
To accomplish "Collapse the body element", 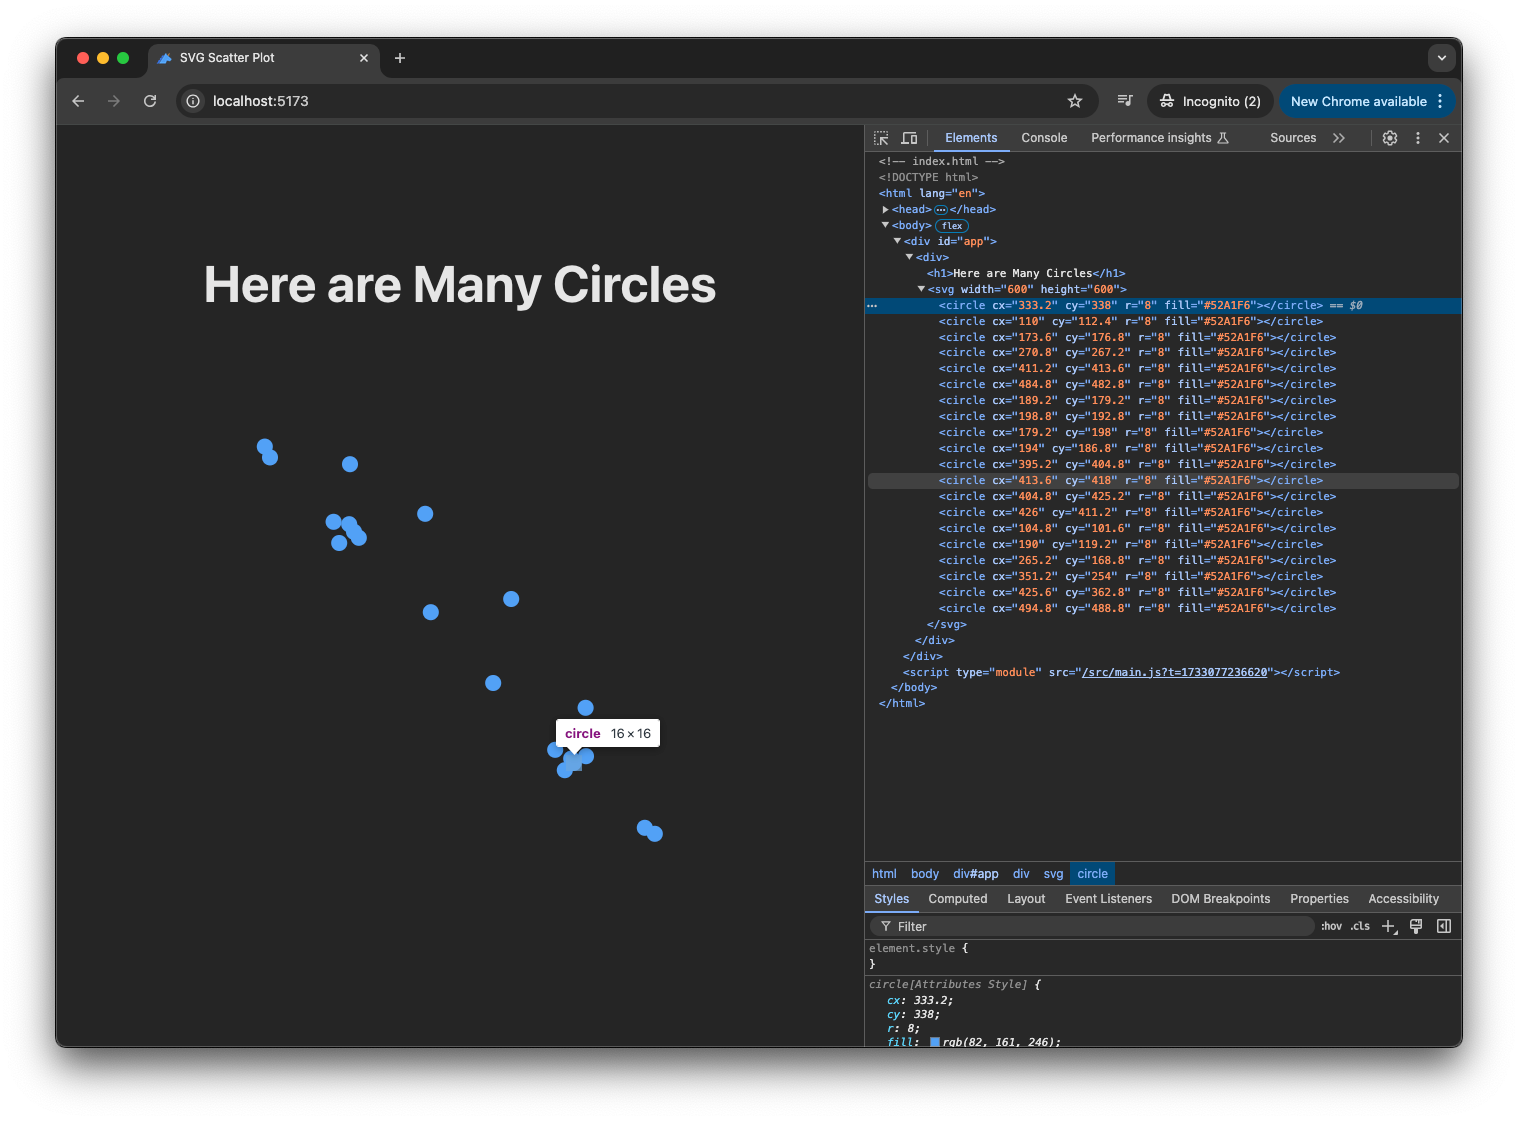I will pos(885,226).
